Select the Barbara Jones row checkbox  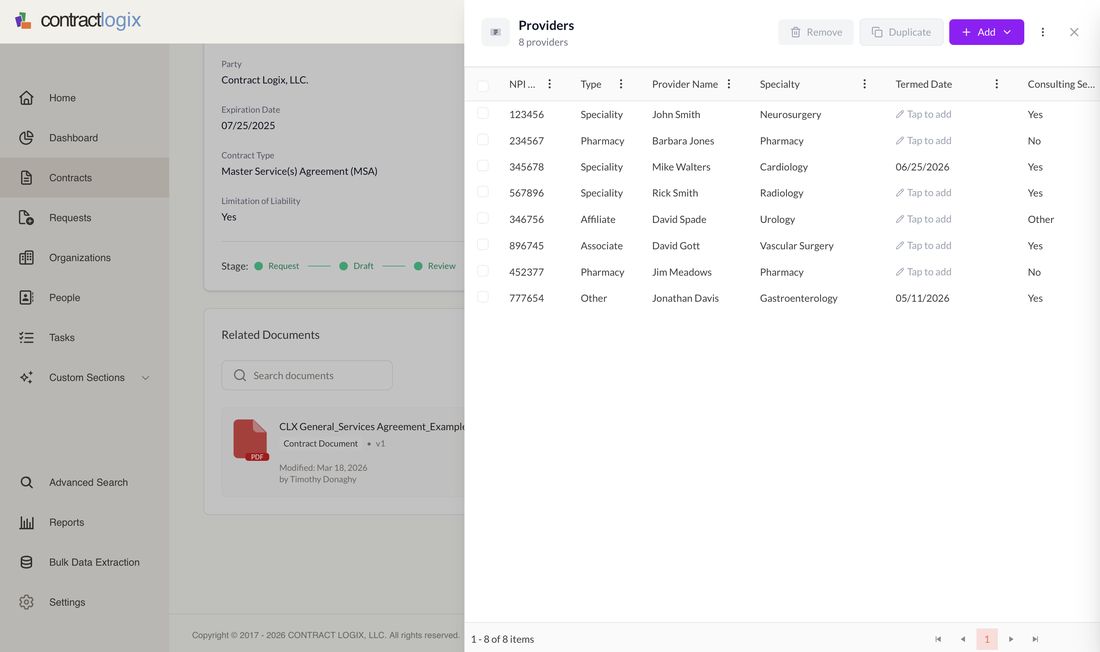coord(483,140)
